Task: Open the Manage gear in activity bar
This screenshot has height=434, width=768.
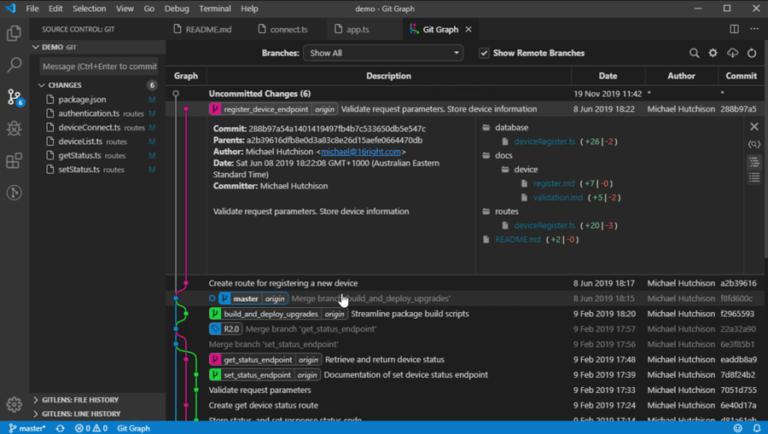Action: pos(14,404)
